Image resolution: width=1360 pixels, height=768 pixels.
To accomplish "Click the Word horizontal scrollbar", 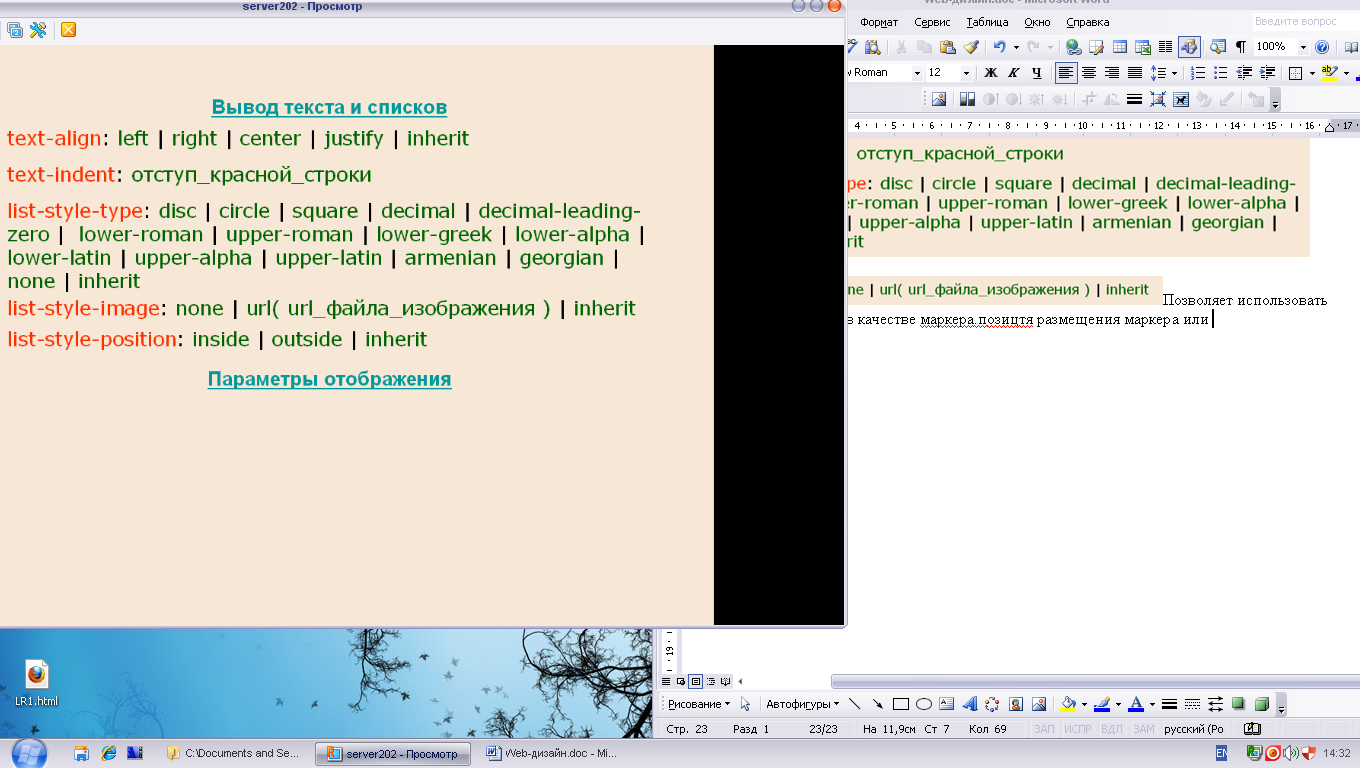I will tap(1095, 681).
